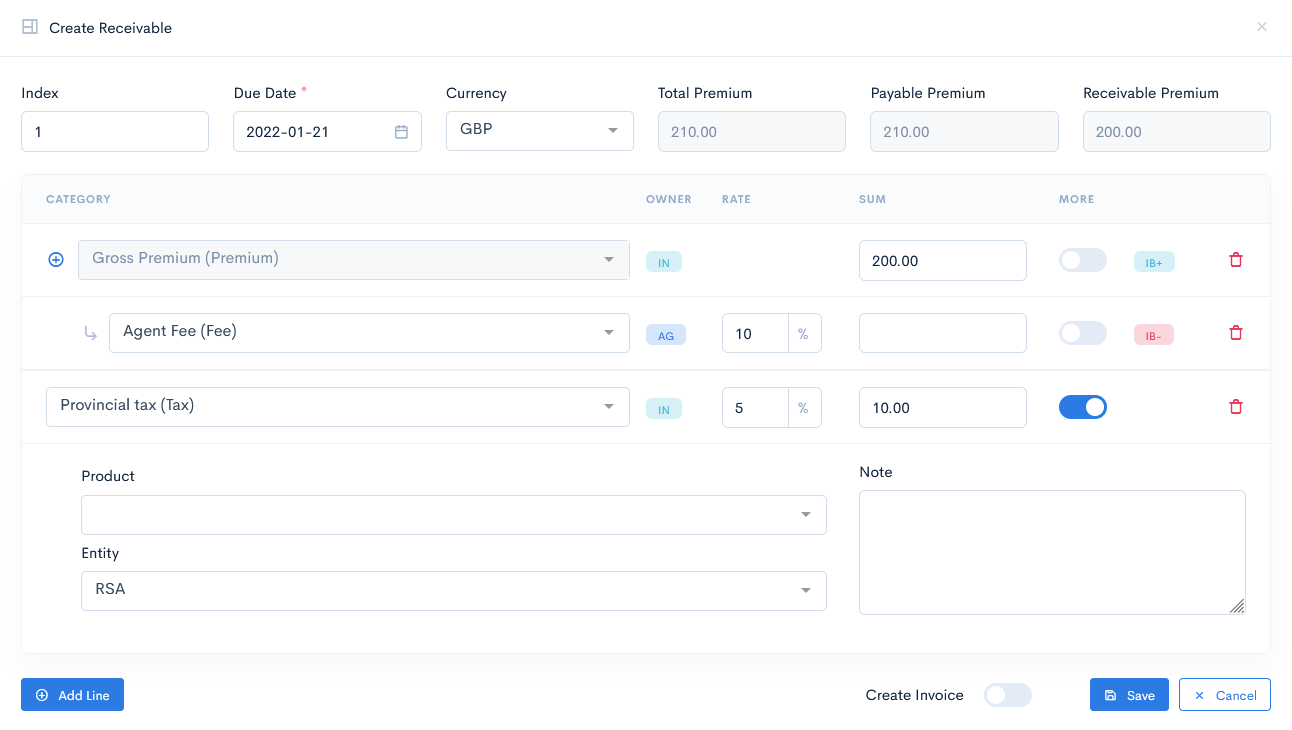Enable the toggle on Gross Premium row

pyautogui.click(x=1082, y=259)
